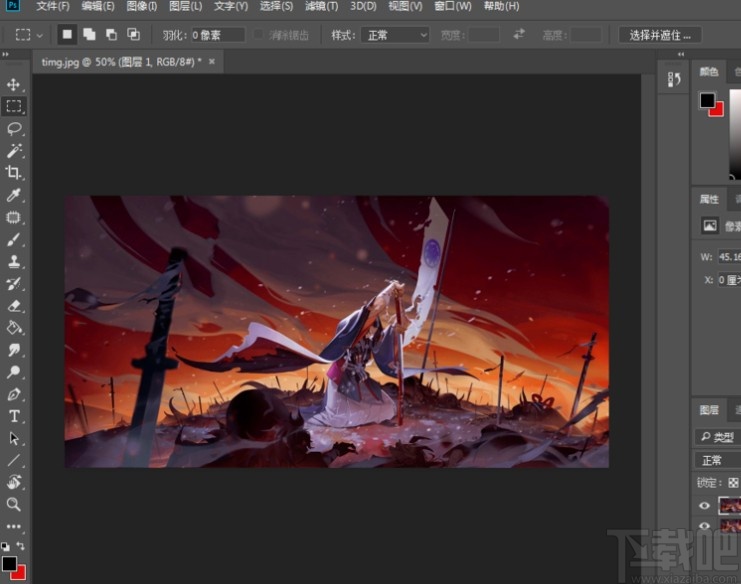The height and width of the screenshot is (584, 741).
Task: Open the View menu
Action: click(405, 7)
